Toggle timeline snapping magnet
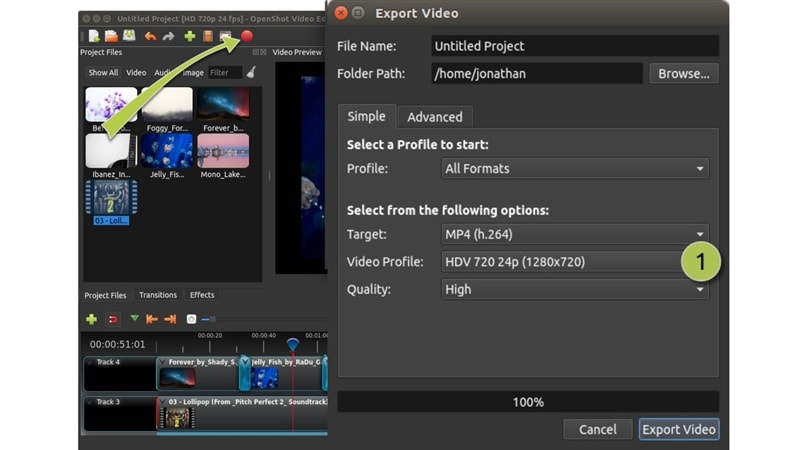Image resolution: width=800 pixels, height=450 pixels. 112,319
